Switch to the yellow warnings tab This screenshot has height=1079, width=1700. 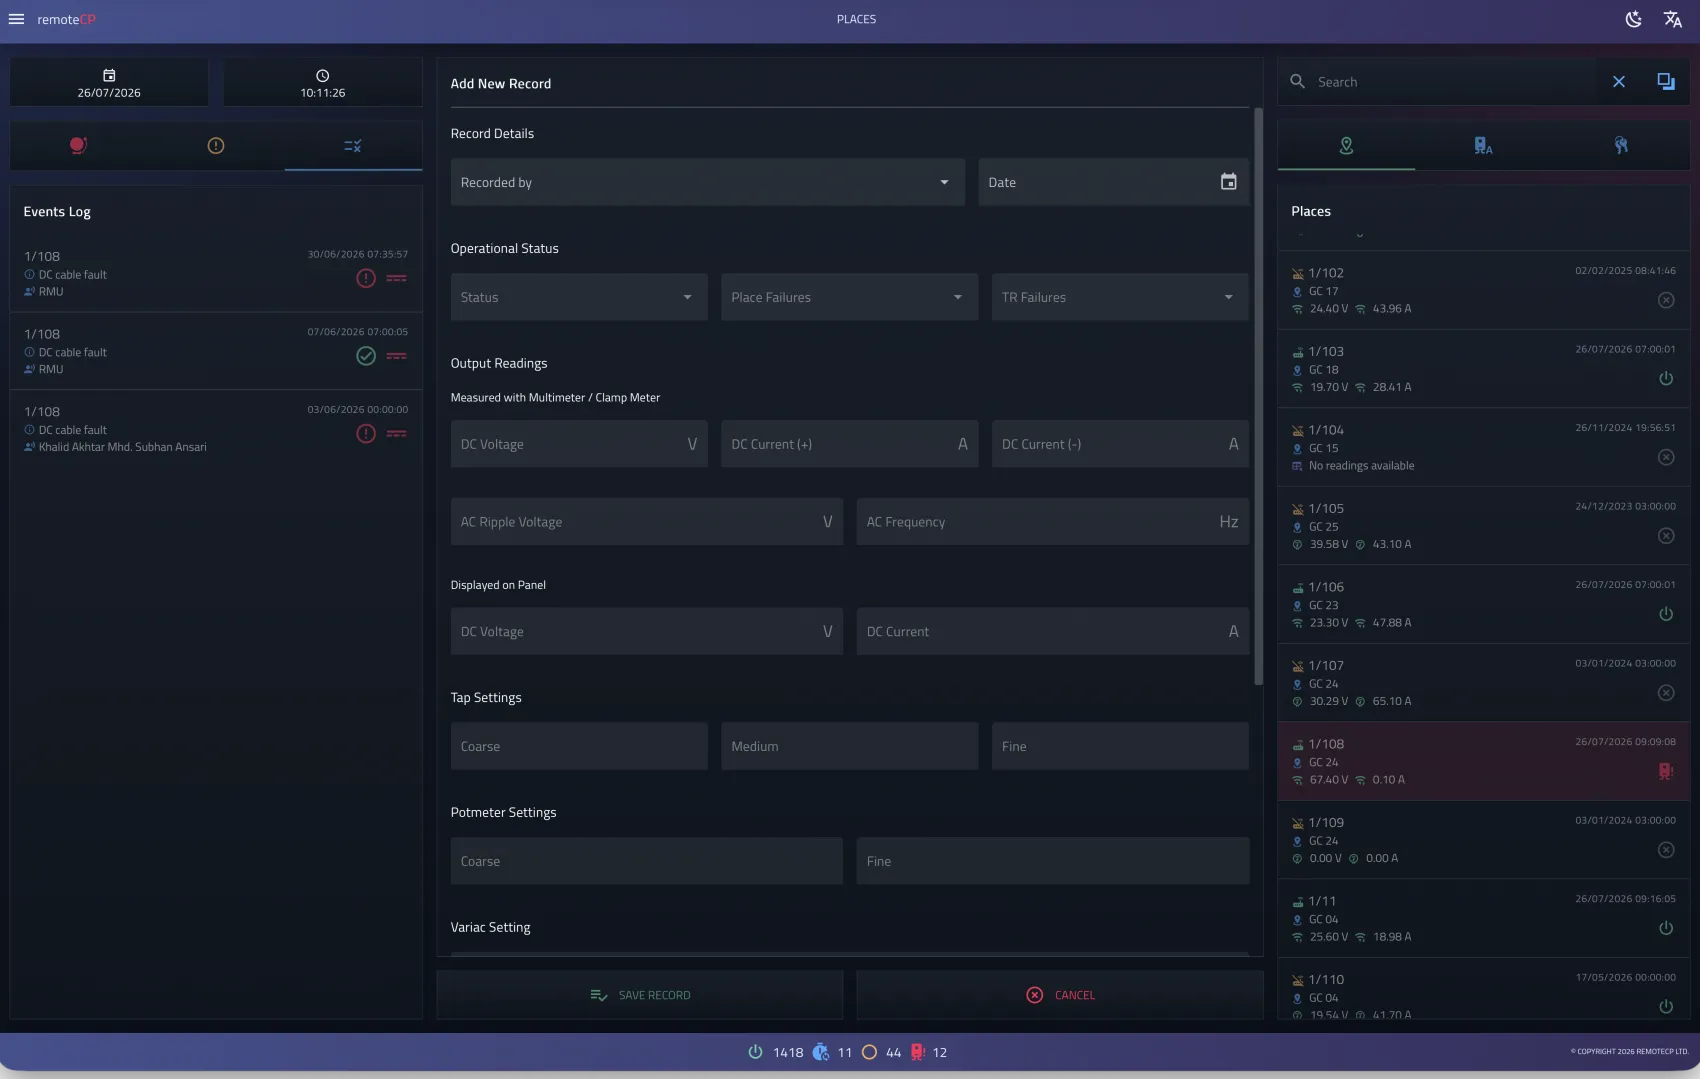[216, 146]
